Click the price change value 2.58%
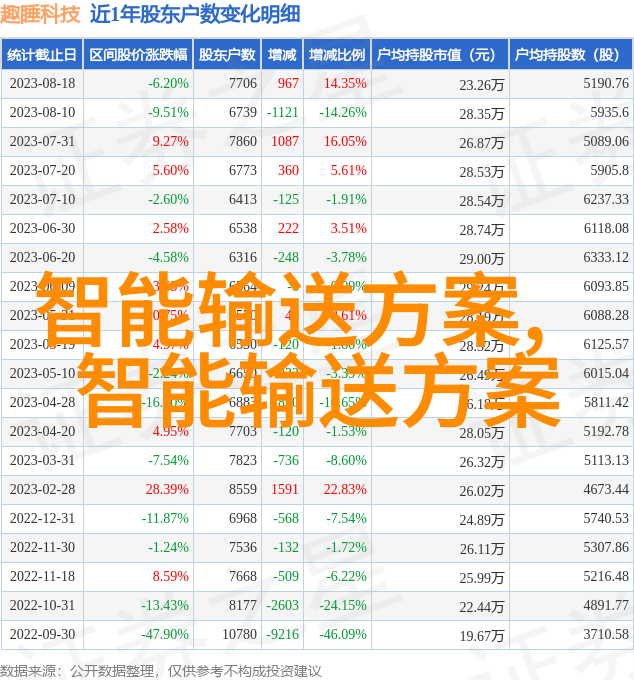This screenshot has width=634, height=680. [170, 229]
